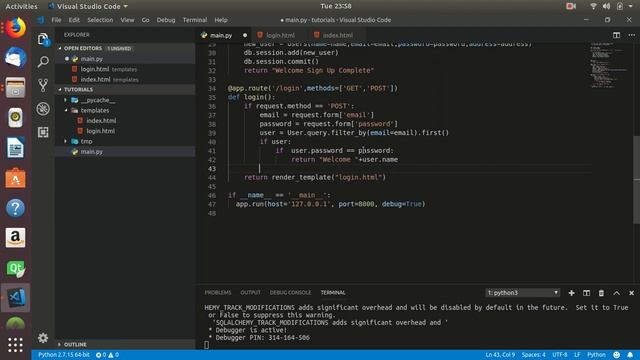This screenshot has width=640, height=360.
Task: Open Qt Creator from the dock
Action: pos(16,268)
